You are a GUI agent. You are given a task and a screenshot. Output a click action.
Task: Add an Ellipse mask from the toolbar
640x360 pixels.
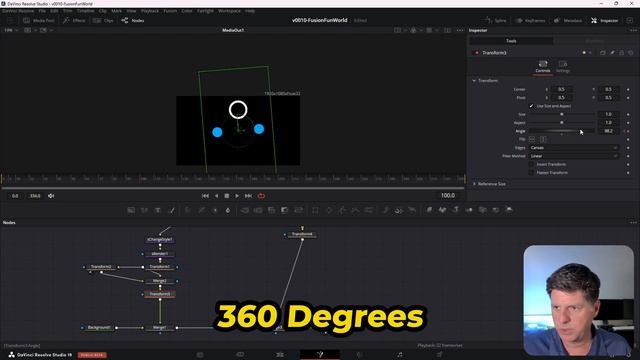point(329,210)
